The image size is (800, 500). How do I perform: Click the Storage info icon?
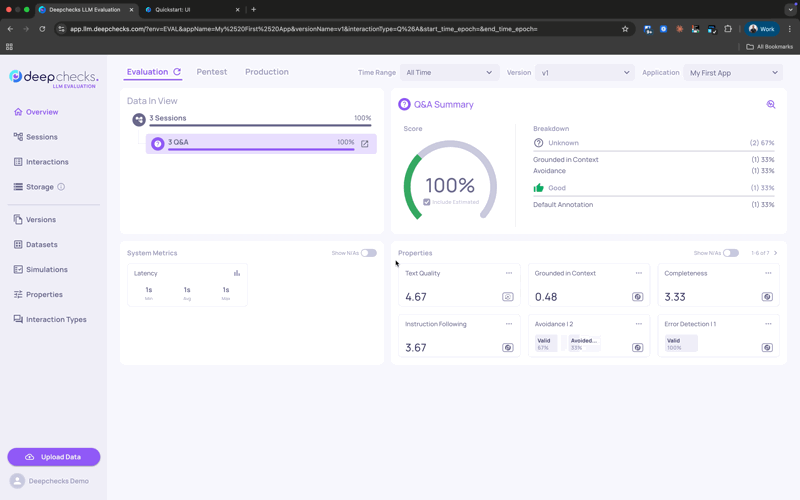(61, 187)
